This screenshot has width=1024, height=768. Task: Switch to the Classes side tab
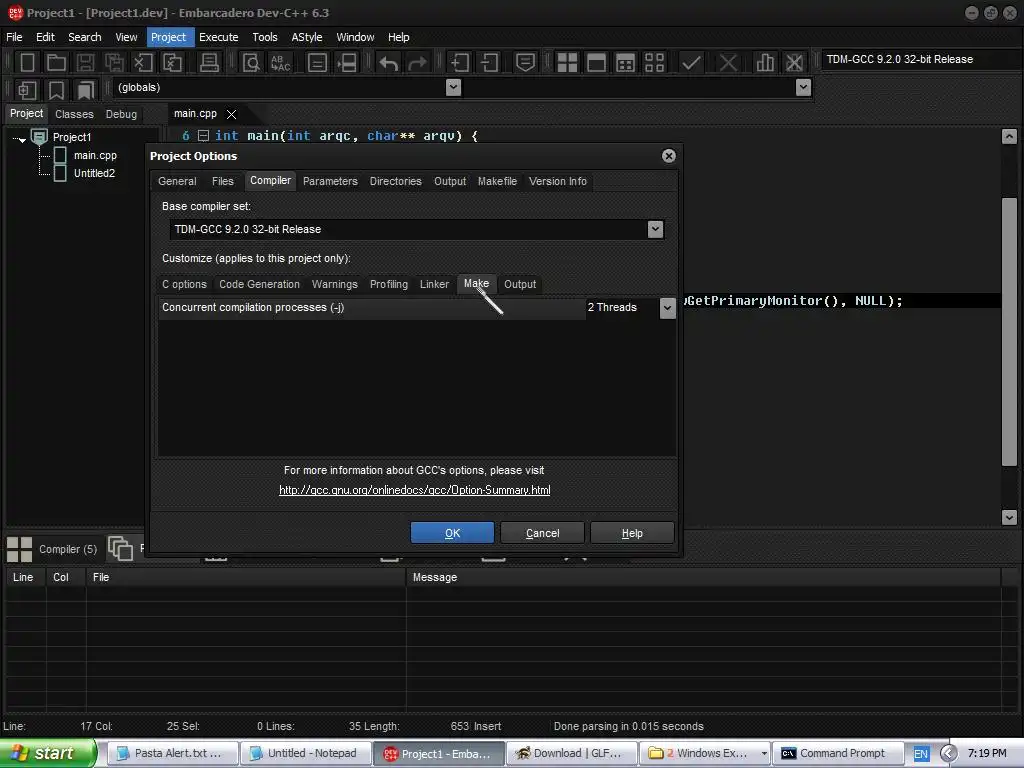pyautogui.click(x=74, y=114)
